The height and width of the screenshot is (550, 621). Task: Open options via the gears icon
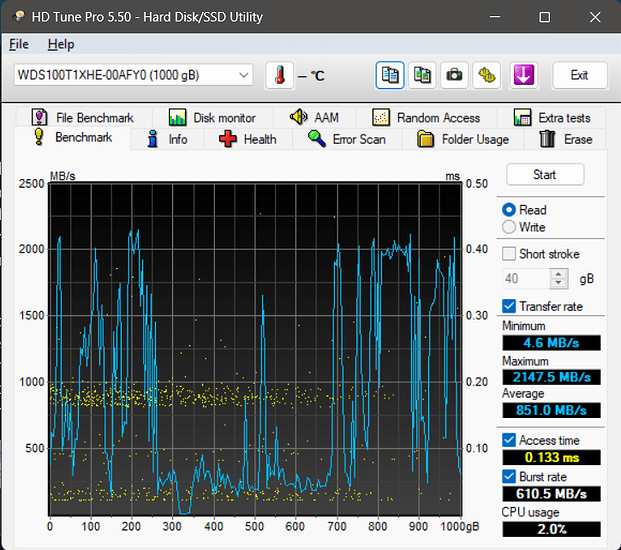click(x=486, y=75)
